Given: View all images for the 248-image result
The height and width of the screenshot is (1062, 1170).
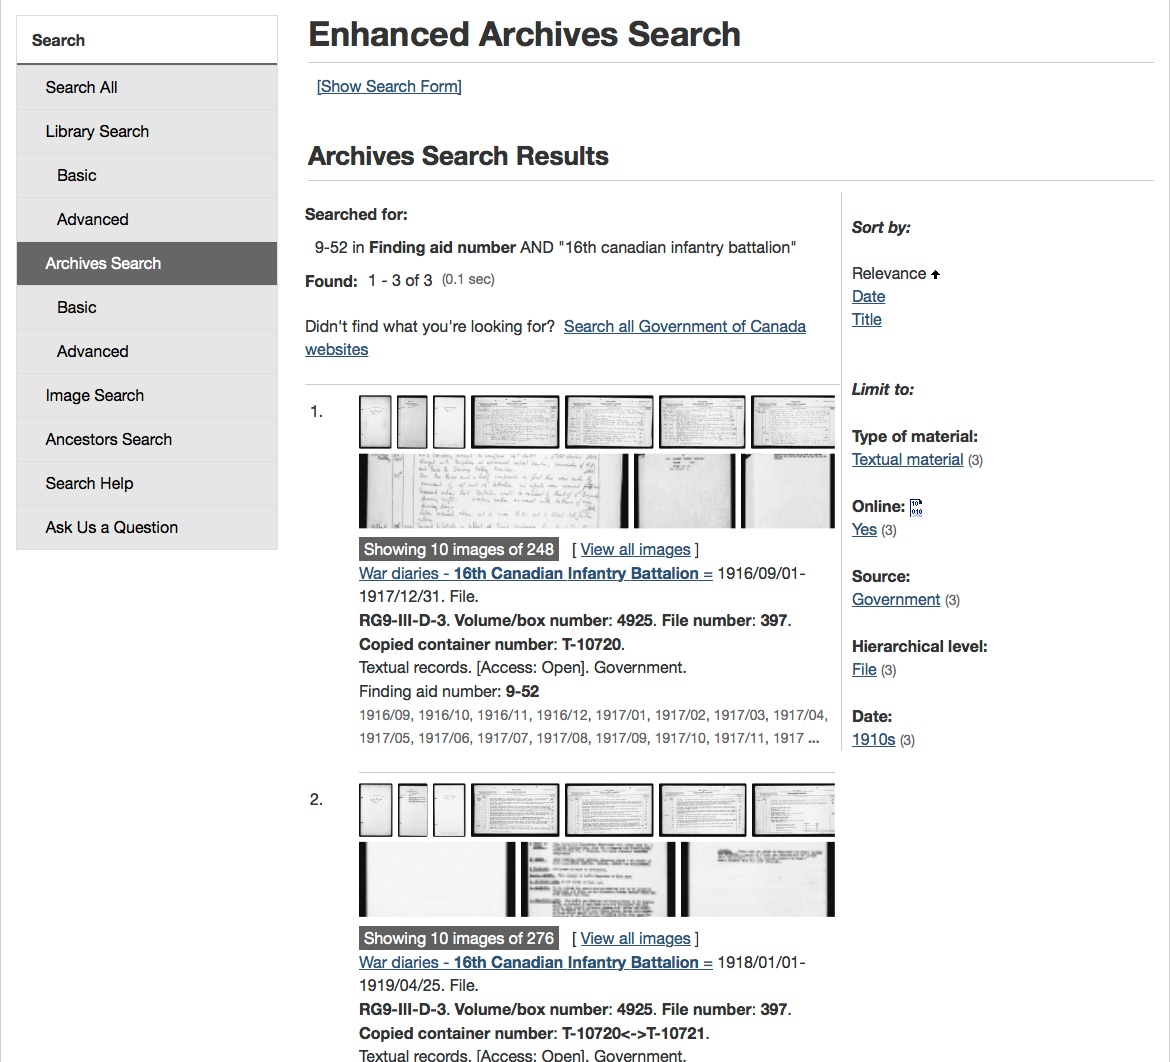Looking at the screenshot, I should pos(635,549).
